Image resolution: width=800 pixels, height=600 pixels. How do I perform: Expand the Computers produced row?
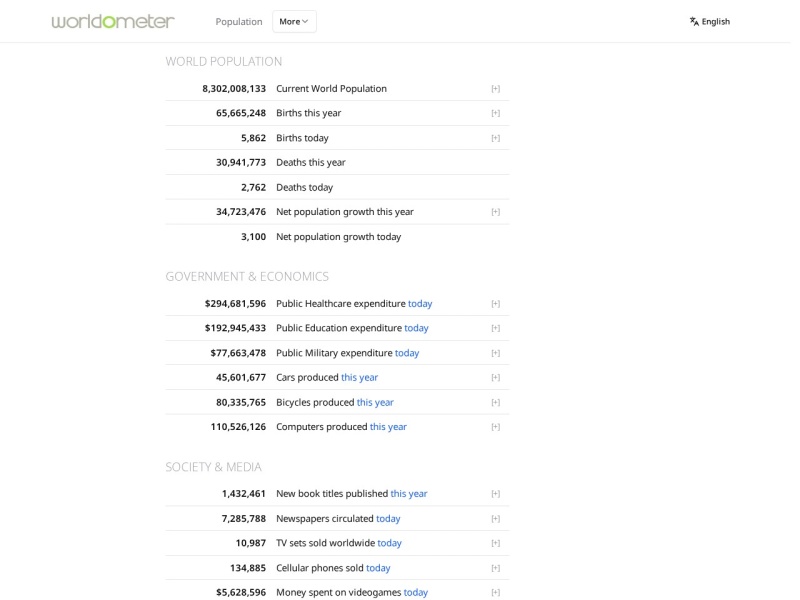tap(495, 427)
